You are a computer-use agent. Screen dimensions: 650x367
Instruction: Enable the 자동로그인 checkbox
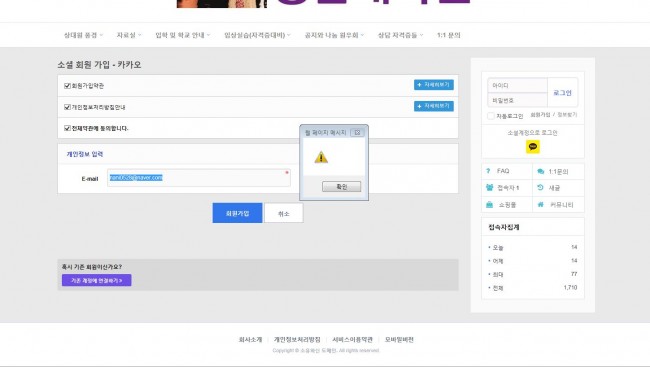491,116
